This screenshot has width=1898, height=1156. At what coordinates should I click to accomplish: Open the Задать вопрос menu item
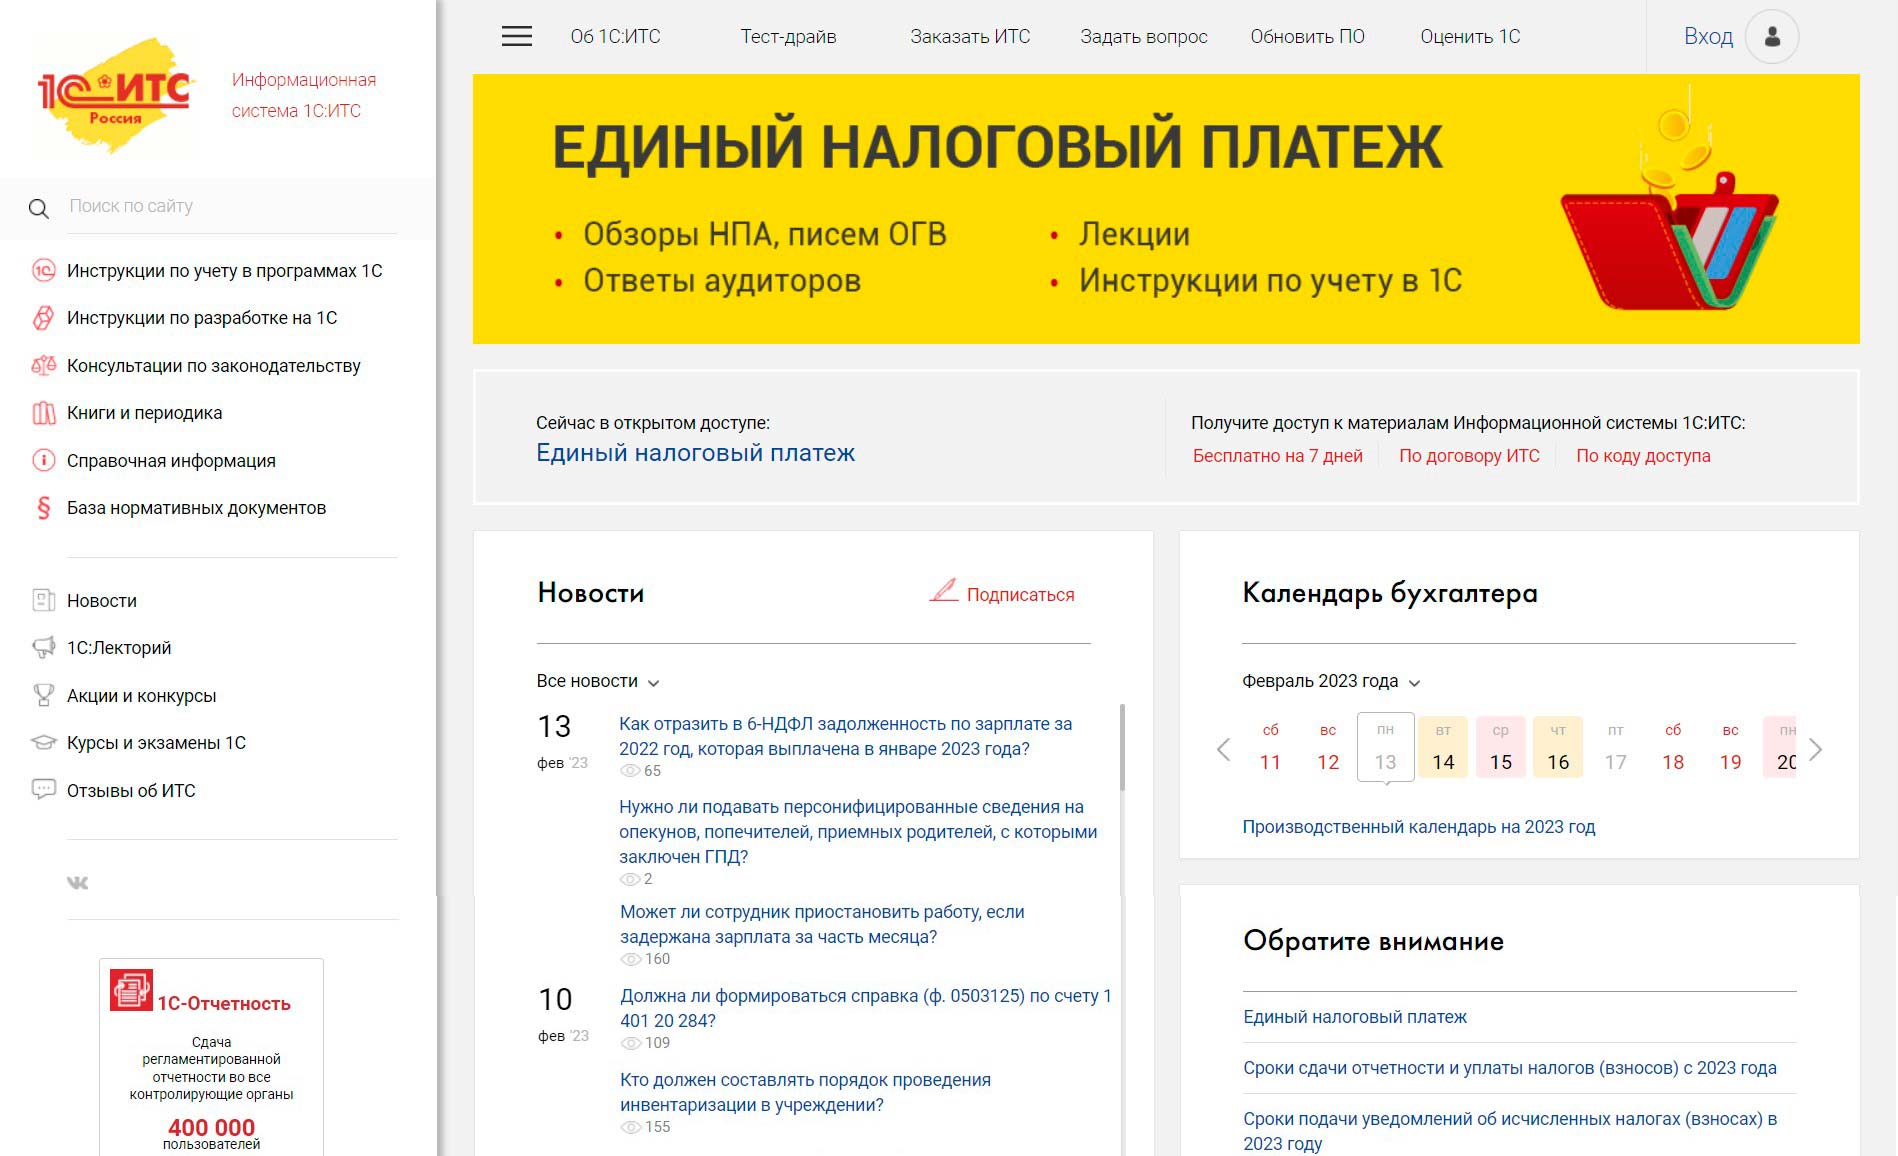pos(1144,37)
